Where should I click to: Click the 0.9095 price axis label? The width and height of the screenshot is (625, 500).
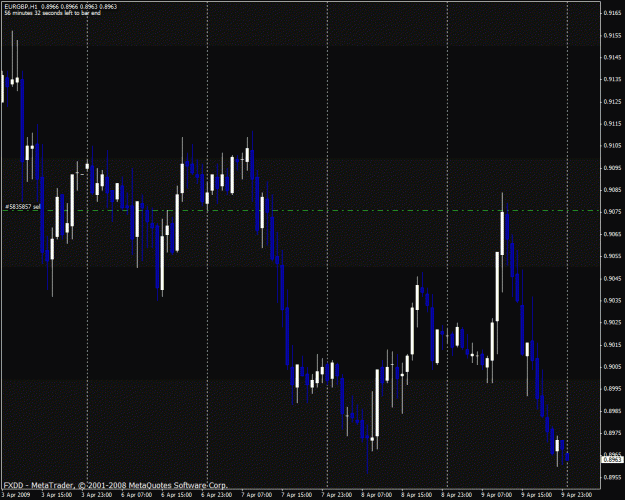612,168
